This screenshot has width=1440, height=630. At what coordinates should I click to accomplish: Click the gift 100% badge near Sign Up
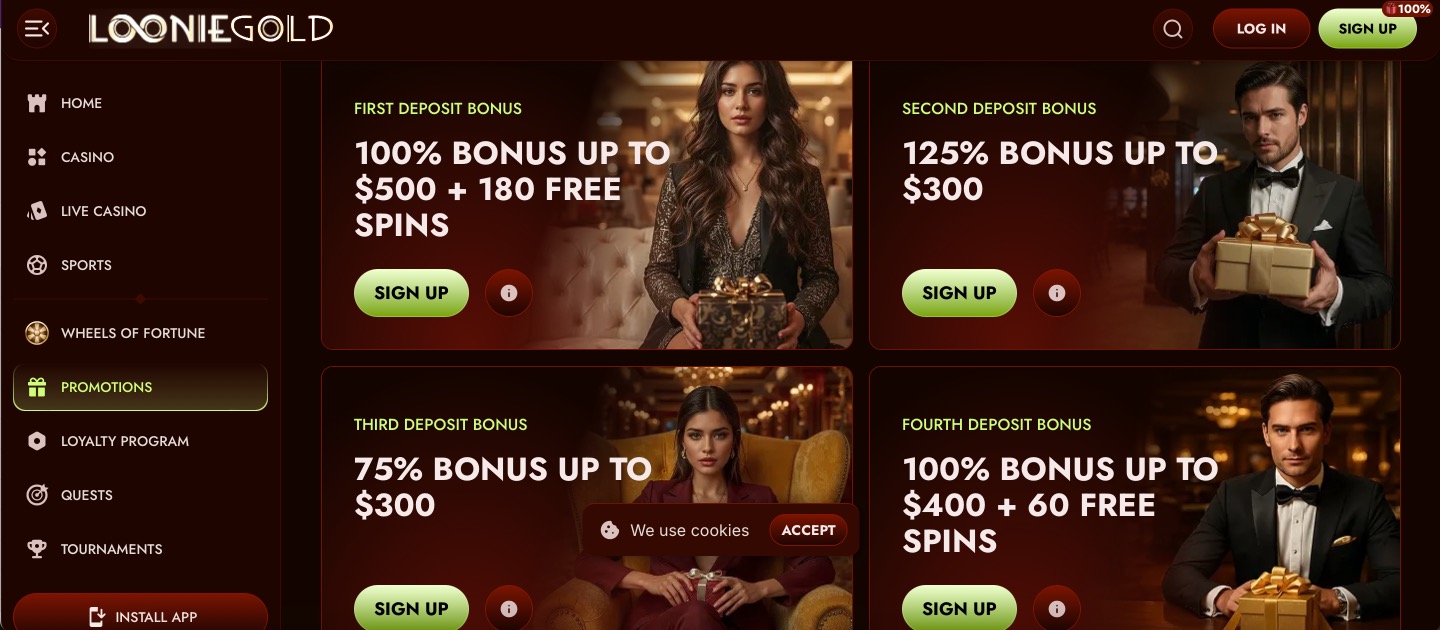pos(1408,8)
